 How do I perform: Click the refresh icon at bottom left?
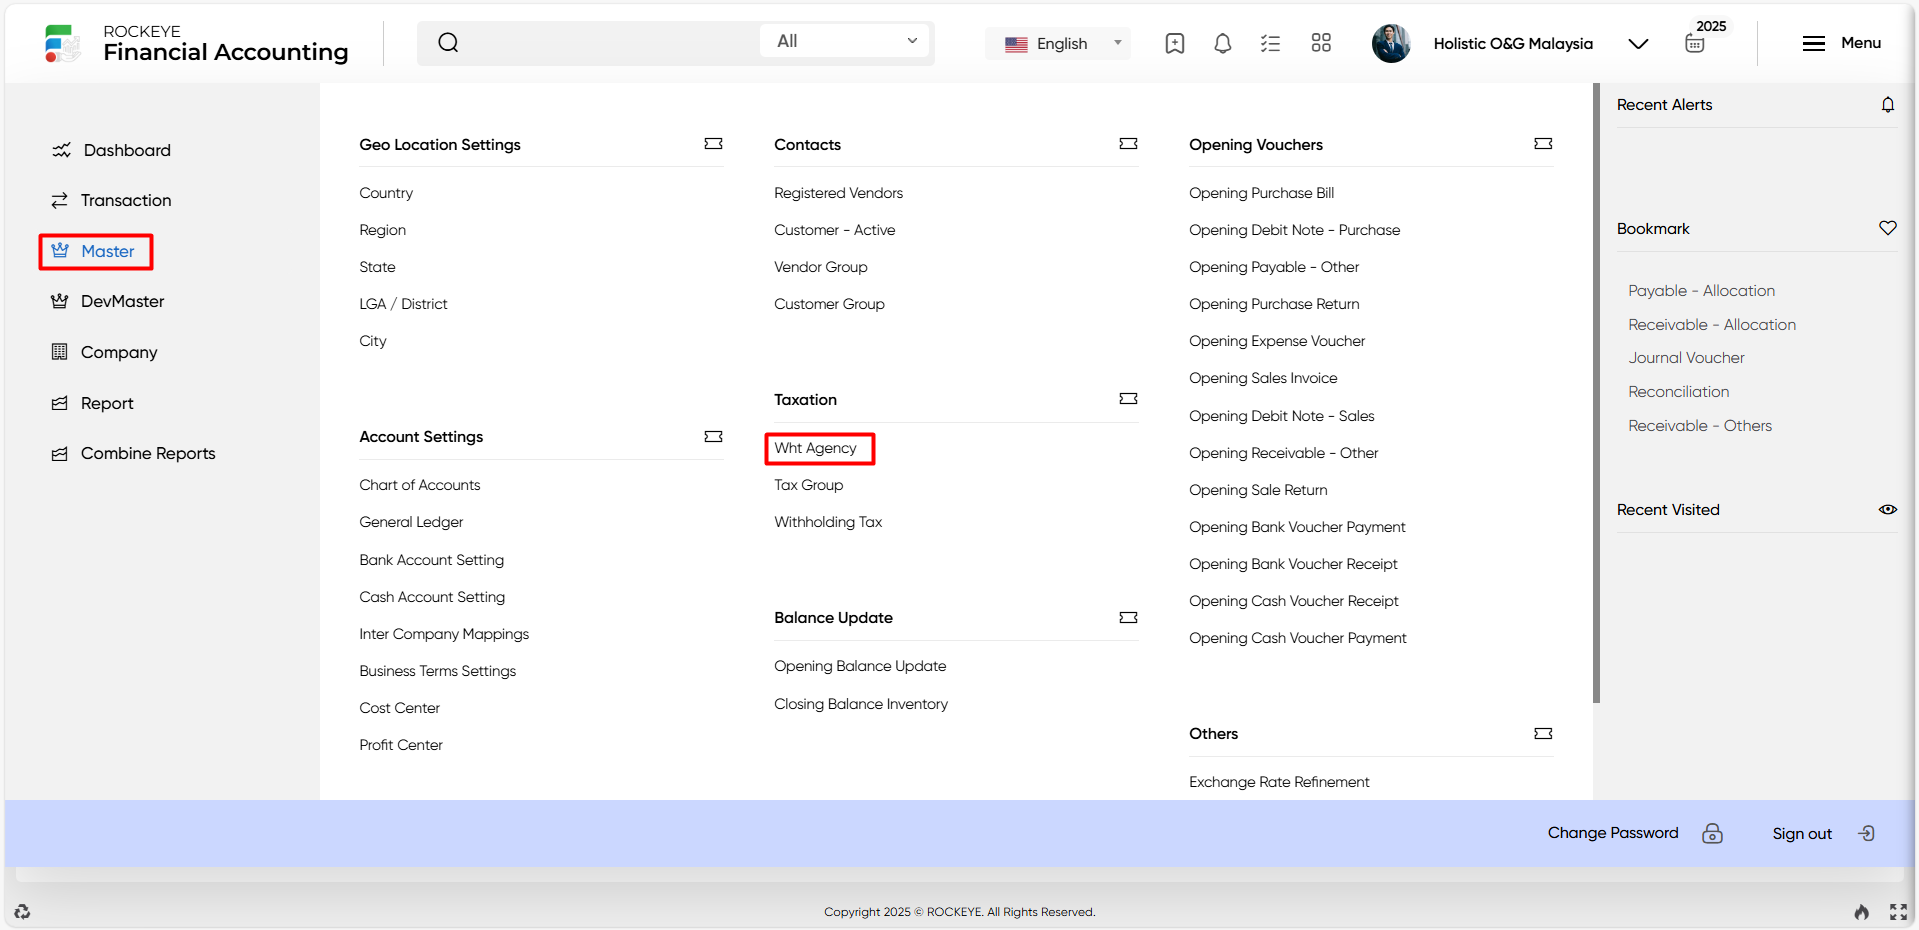(x=22, y=911)
